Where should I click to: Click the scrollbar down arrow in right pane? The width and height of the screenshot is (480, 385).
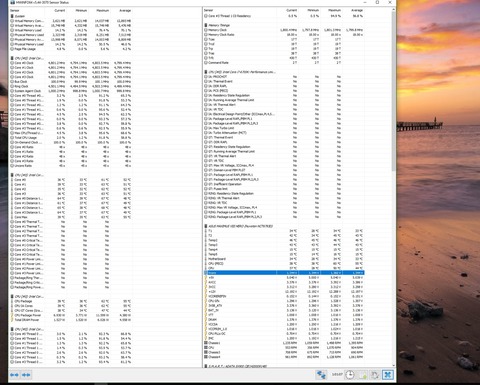pyautogui.click(x=394, y=365)
